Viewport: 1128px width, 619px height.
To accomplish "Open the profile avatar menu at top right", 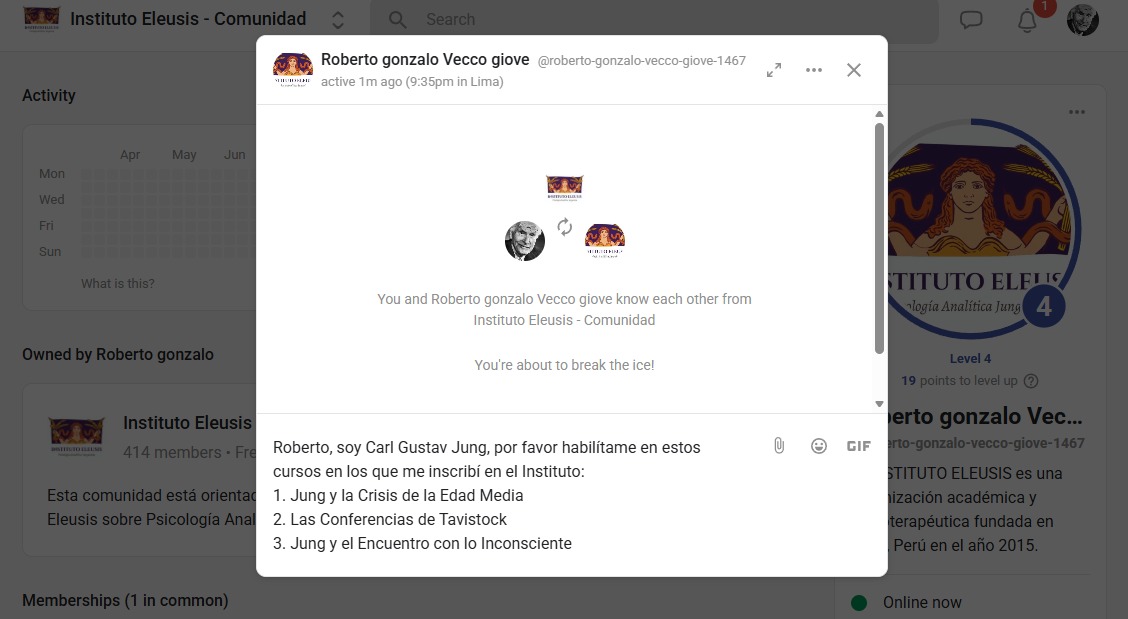I will [x=1083, y=20].
